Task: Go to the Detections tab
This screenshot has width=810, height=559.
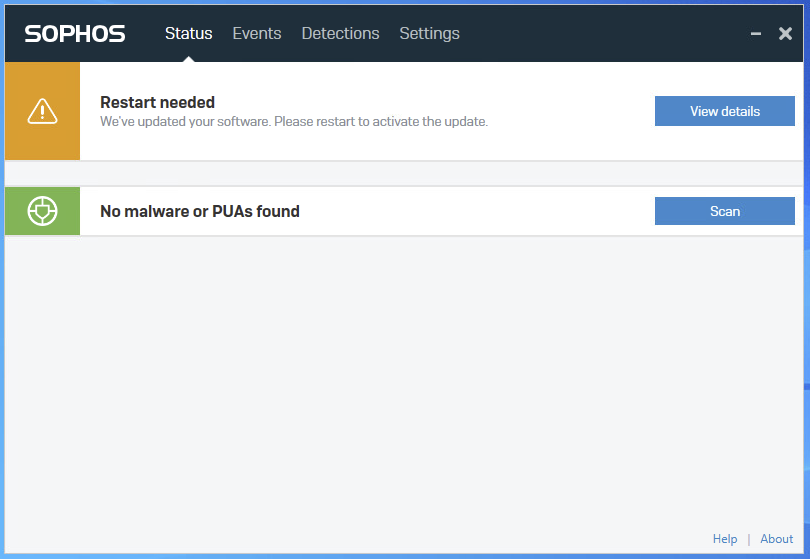Action: pyautogui.click(x=340, y=34)
